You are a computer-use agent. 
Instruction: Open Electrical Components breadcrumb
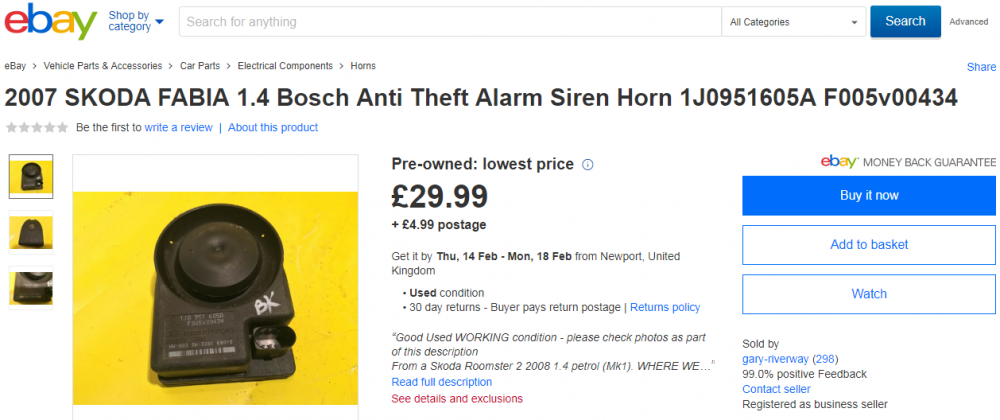click(x=285, y=66)
